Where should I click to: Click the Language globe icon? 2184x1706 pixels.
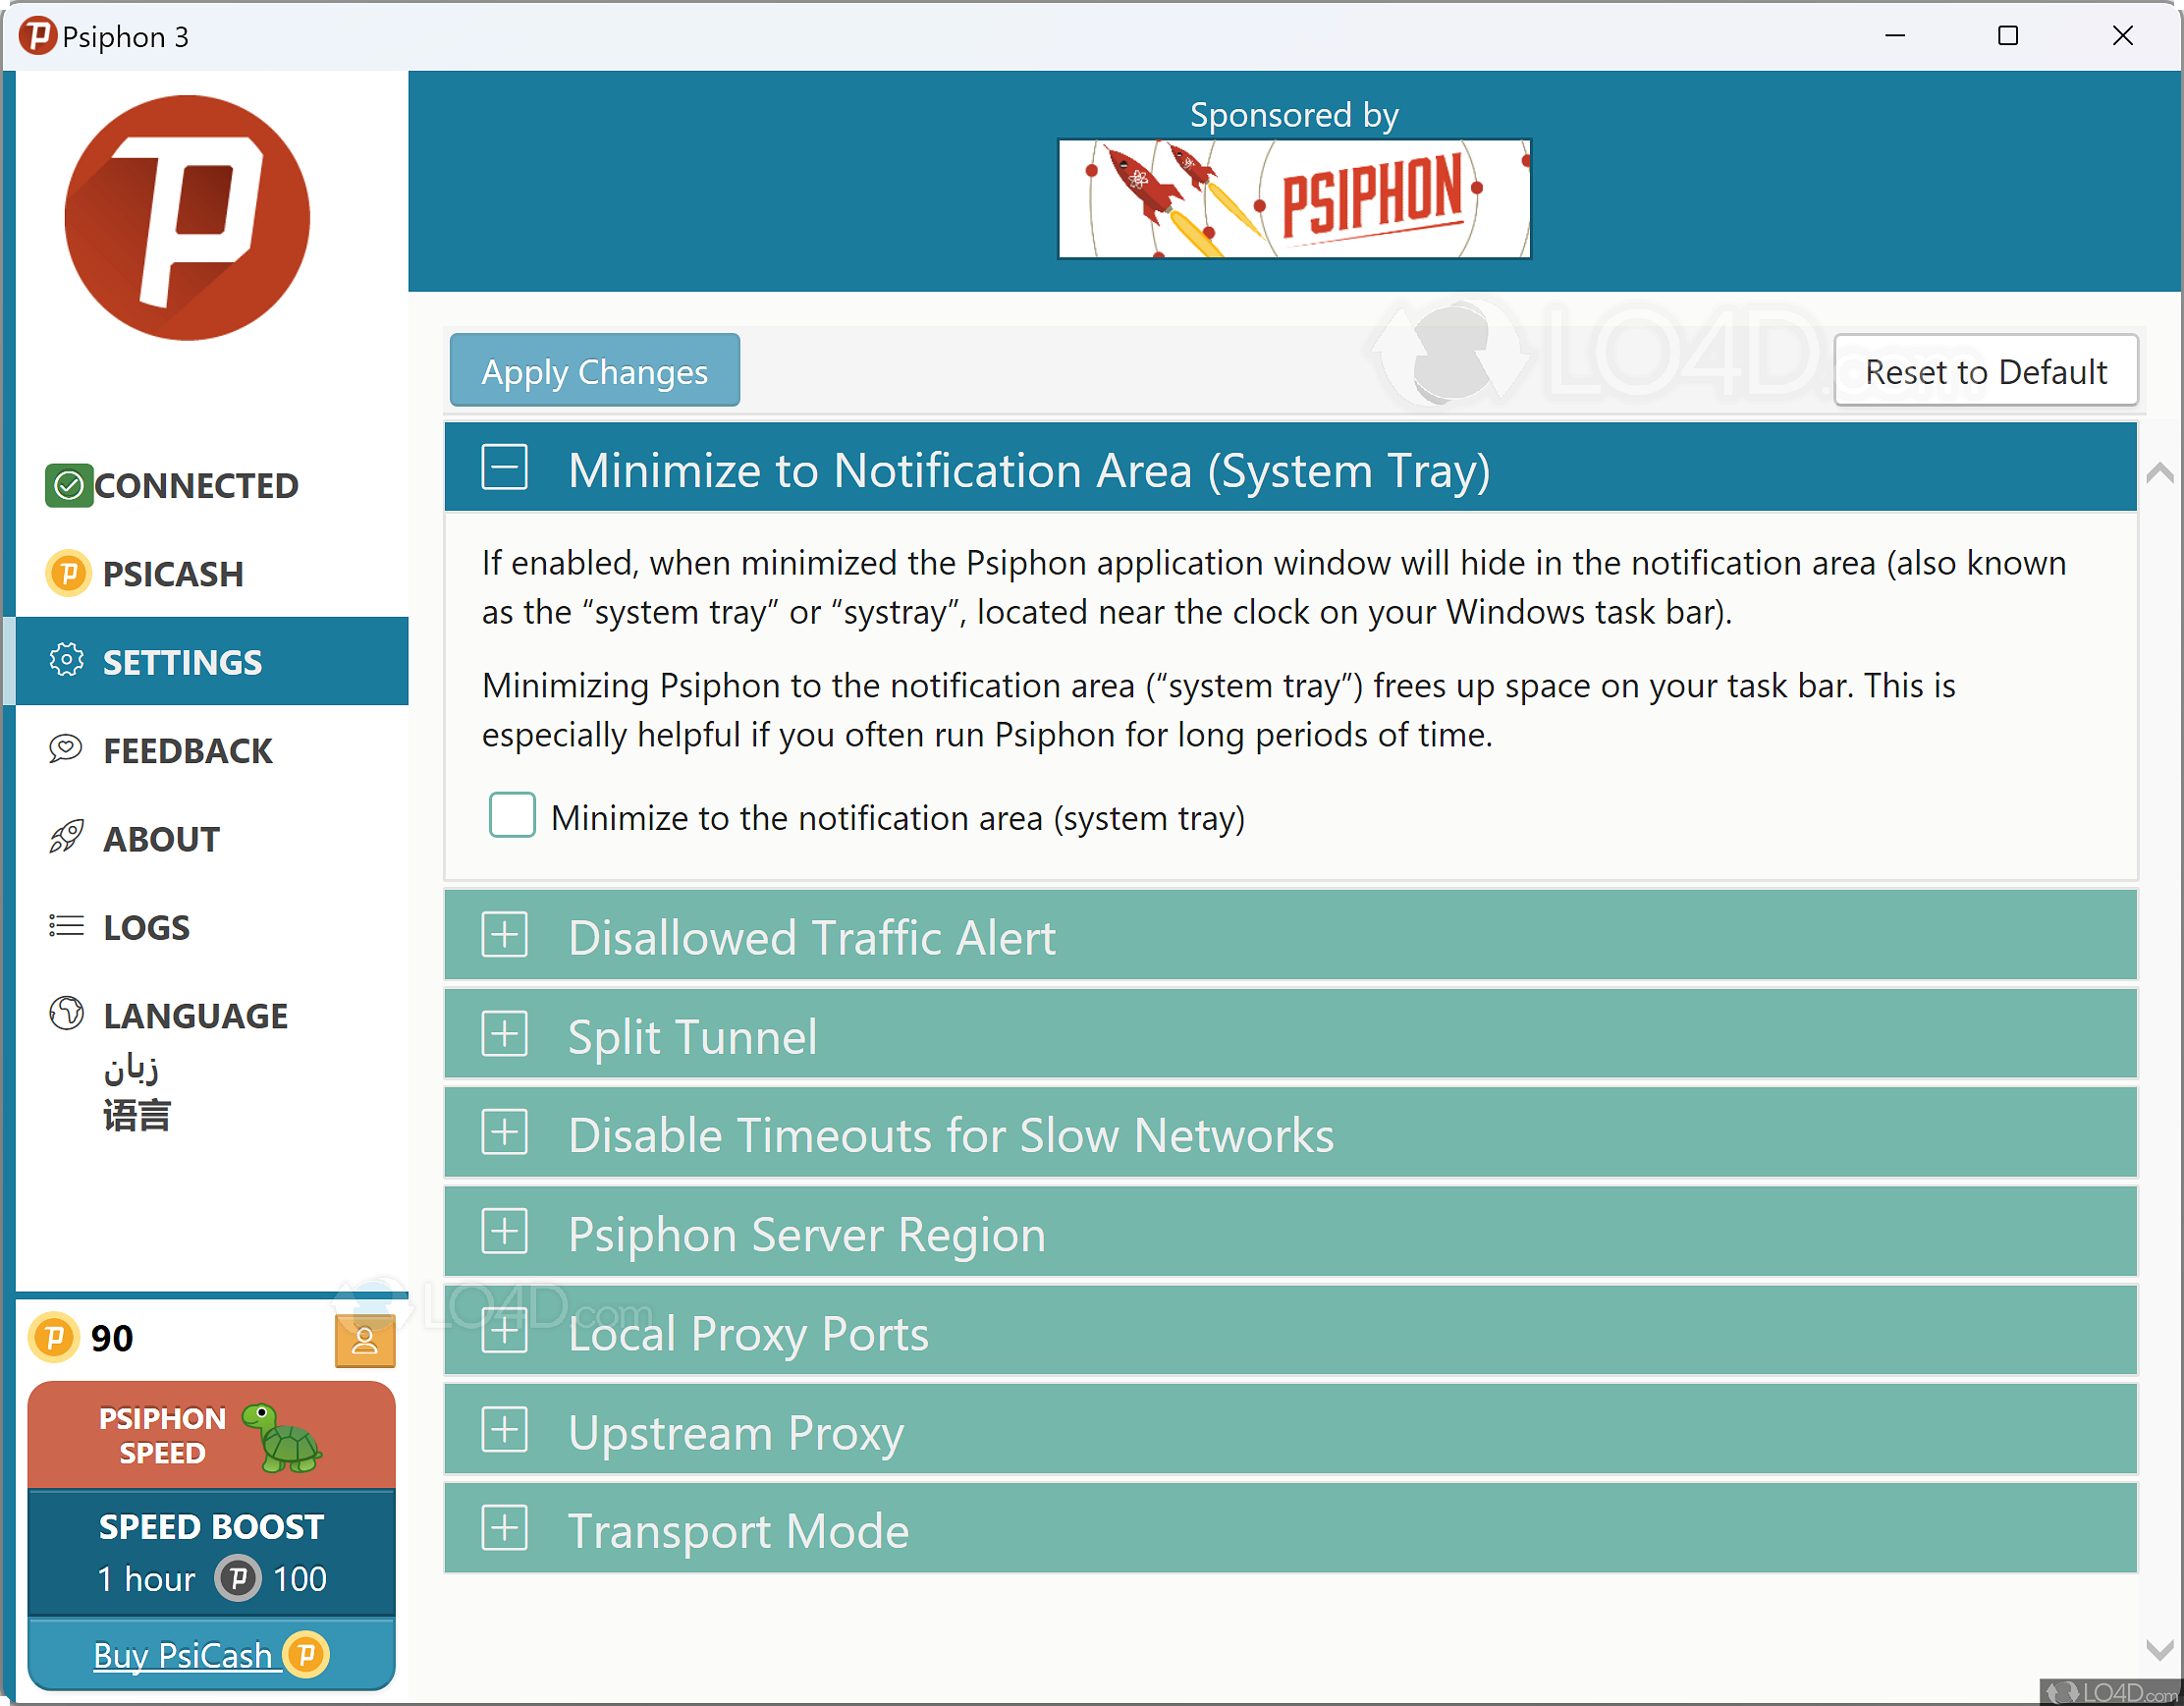(x=66, y=1014)
